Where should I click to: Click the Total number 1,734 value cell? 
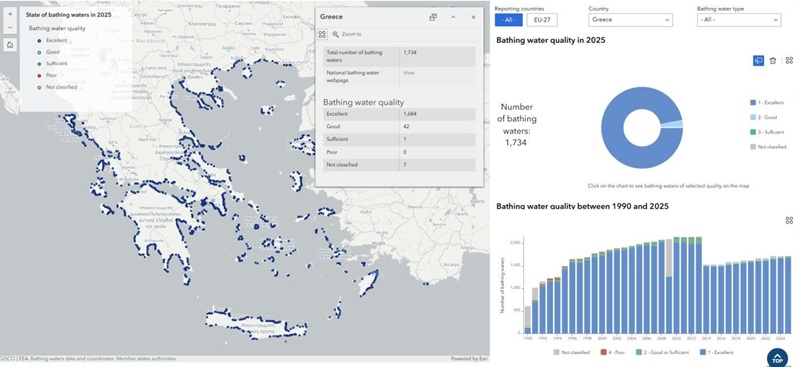[x=438, y=56]
